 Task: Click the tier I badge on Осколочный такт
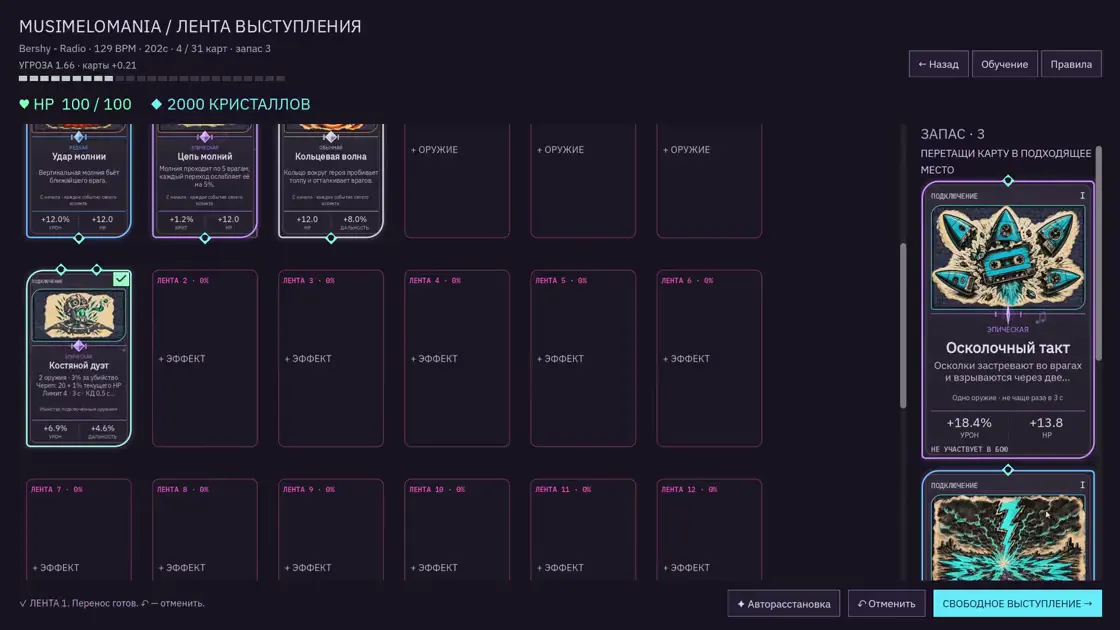1082,196
